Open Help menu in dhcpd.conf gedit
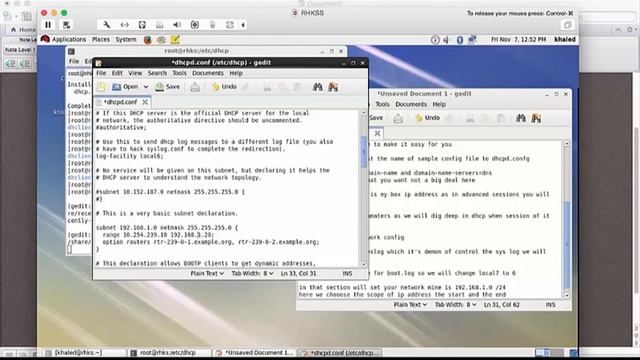640x360 pixels. [x=236, y=73]
